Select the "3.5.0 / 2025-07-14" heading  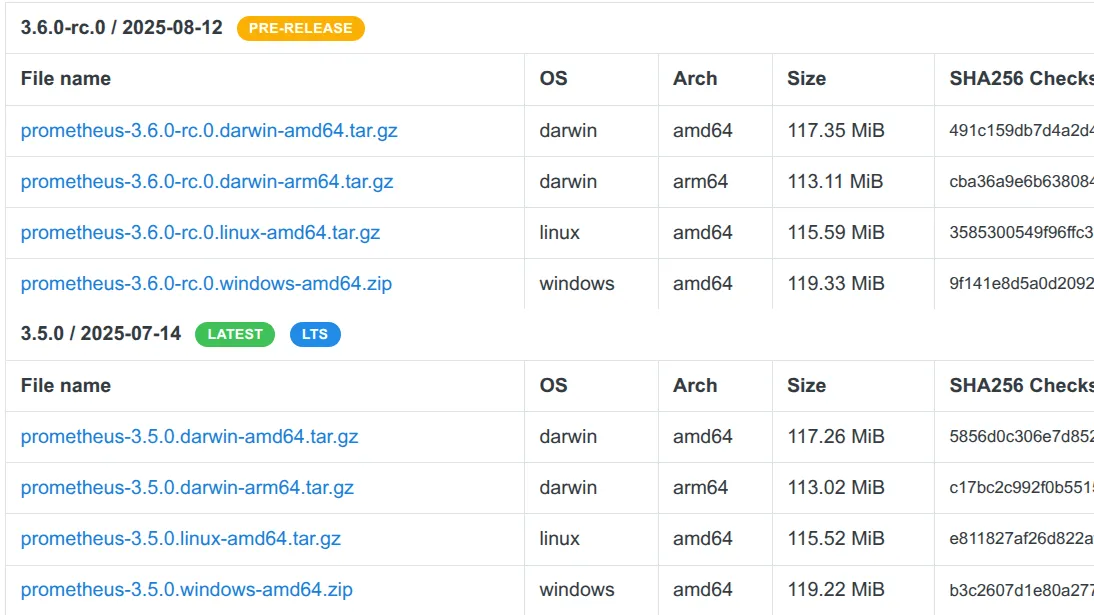pos(100,334)
